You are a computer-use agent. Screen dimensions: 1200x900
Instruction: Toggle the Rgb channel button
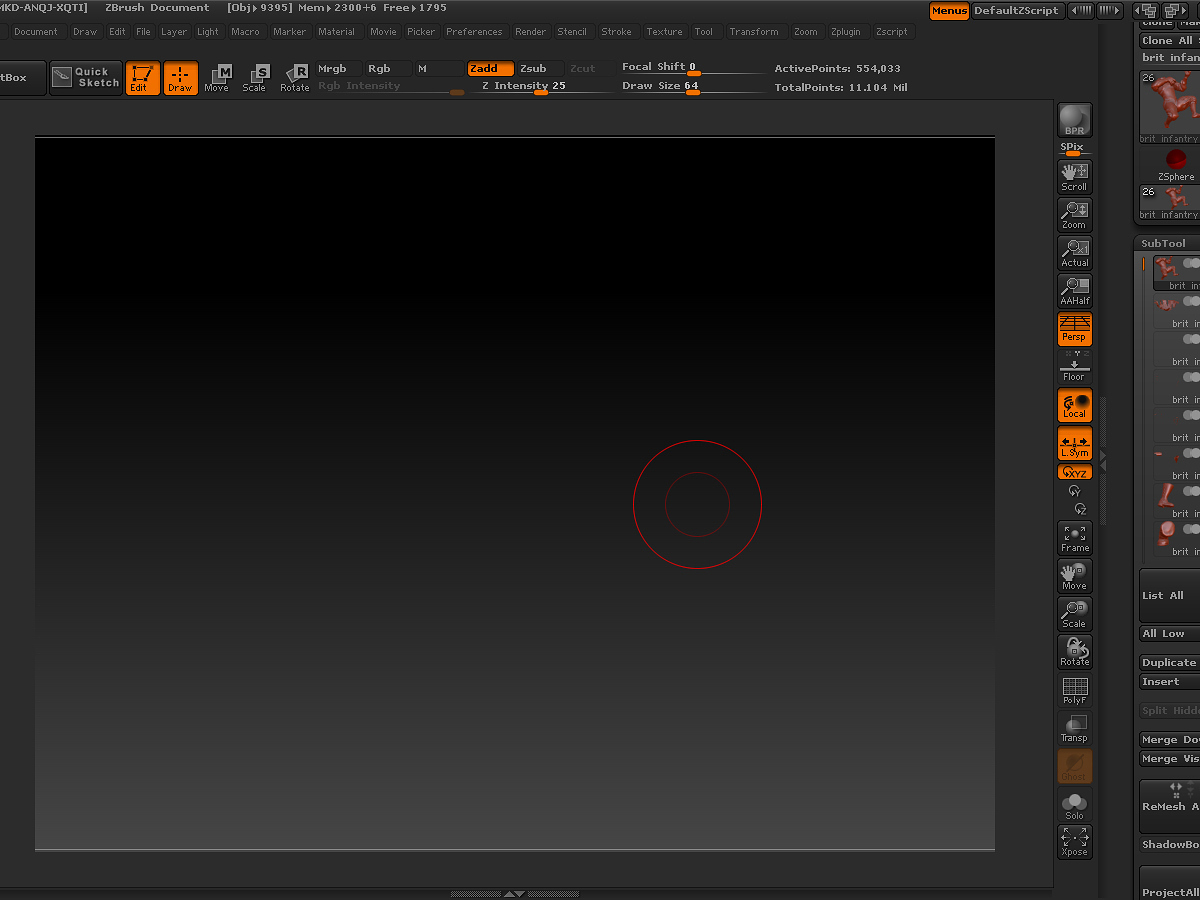click(387, 69)
